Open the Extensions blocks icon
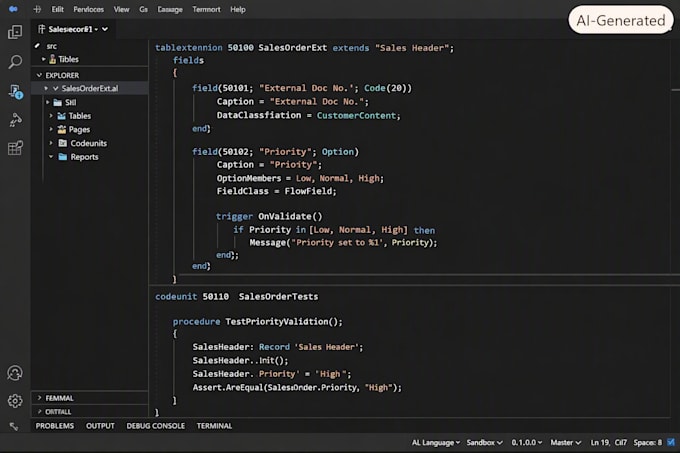This screenshot has width=680, height=453. (15, 148)
